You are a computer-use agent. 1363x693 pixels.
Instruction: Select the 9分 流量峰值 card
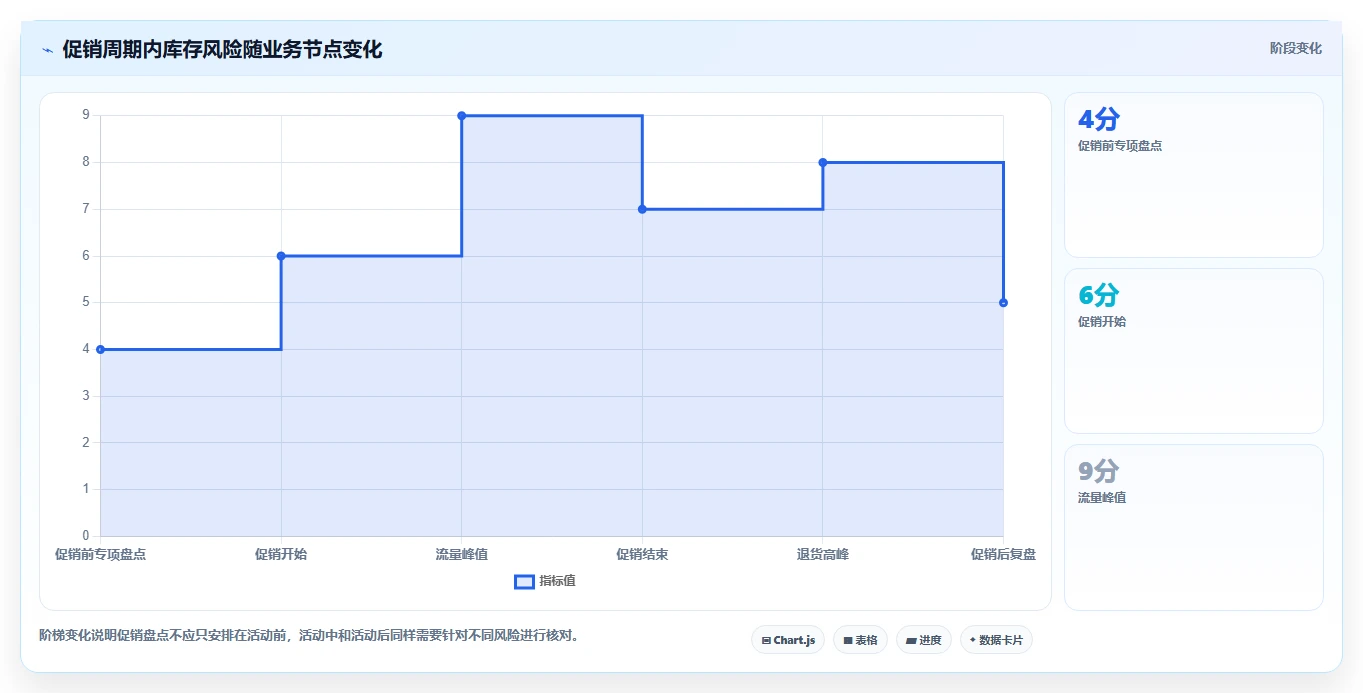click(1194, 527)
